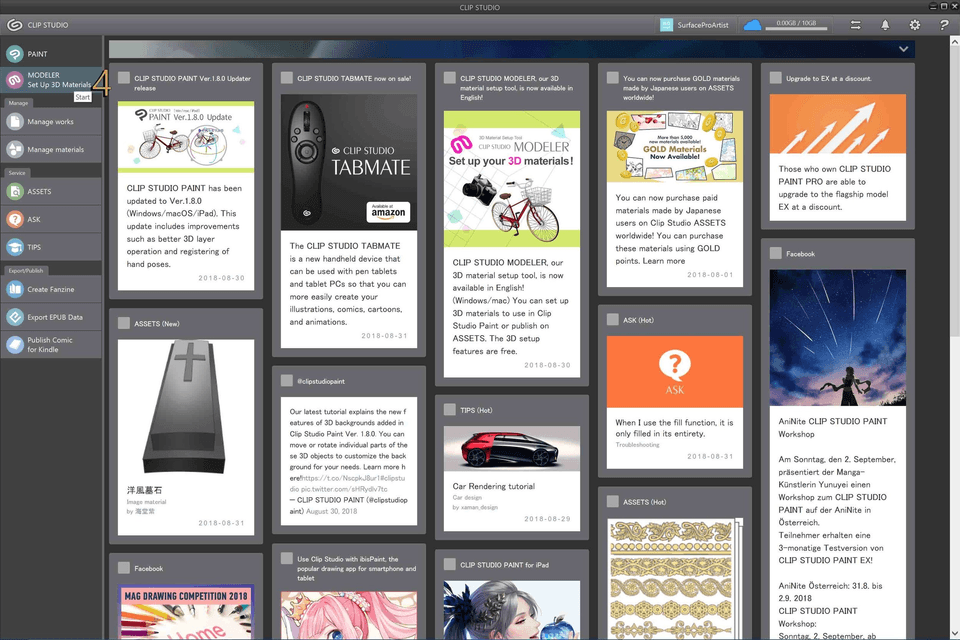Click the Troubleshooting label on ASK card
The height and width of the screenshot is (640, 960).
[637, 445]
